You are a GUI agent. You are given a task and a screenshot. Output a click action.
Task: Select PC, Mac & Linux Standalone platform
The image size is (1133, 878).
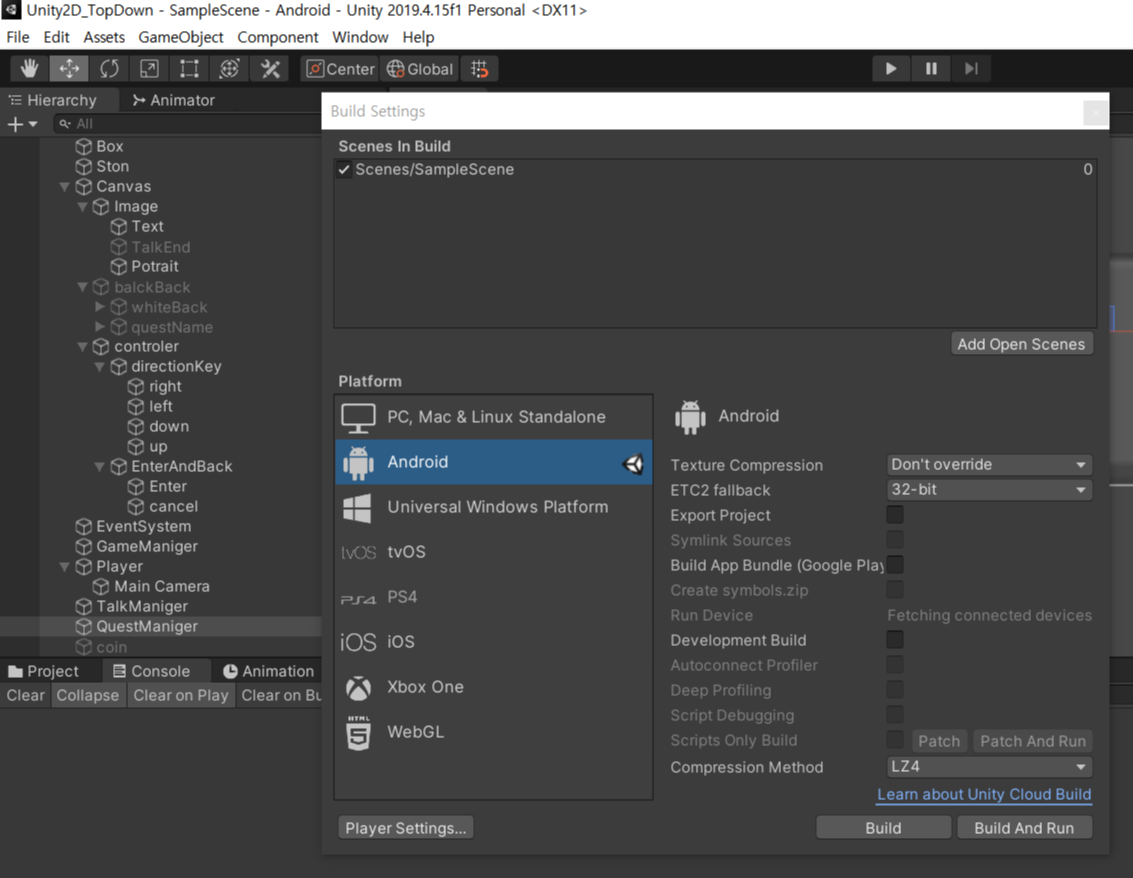tap(494, 417)
